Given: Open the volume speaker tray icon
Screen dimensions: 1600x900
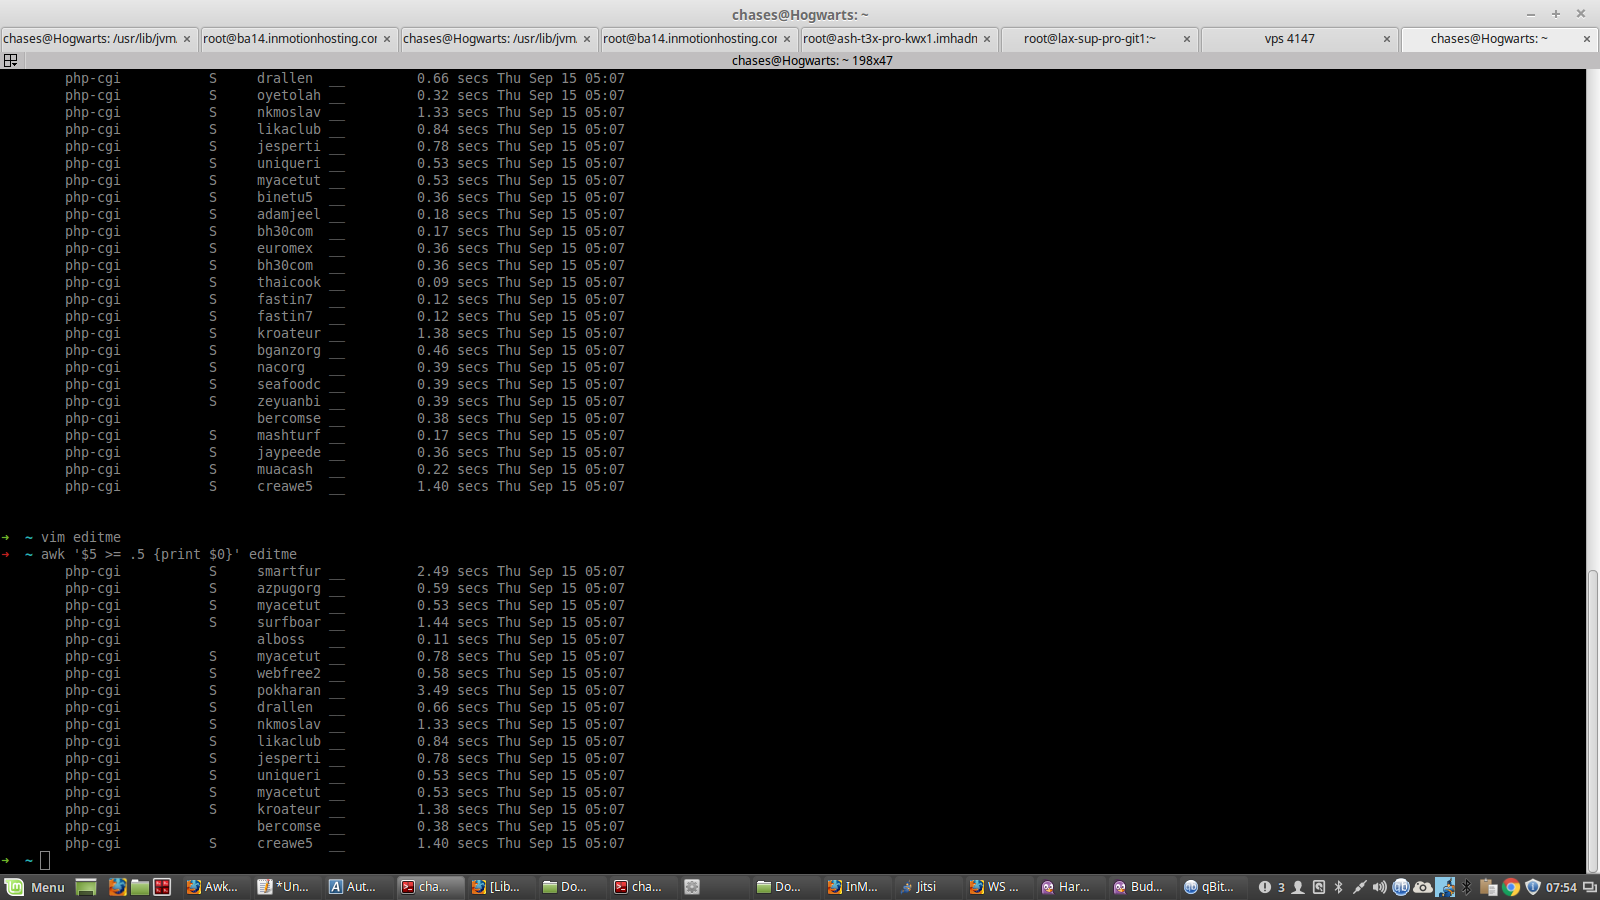Looking at the screenshot, I should pyautogui.click(x=1380, y=887).
